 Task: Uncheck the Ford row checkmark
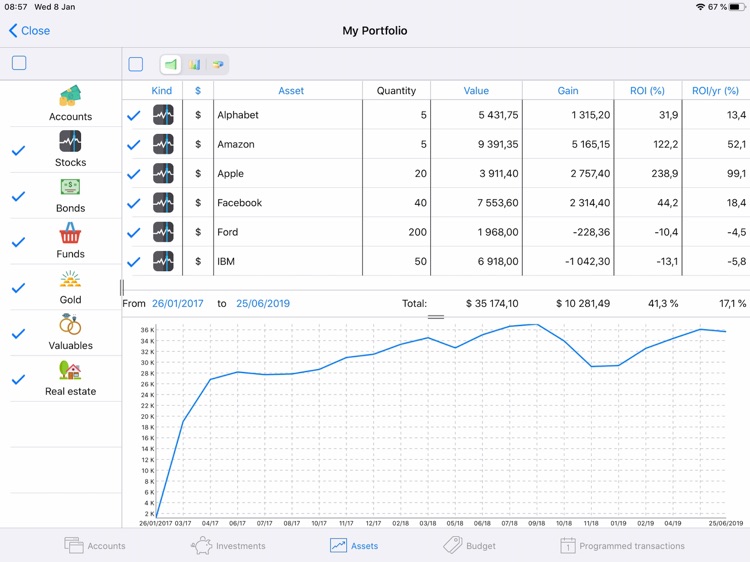click(x=134, y=232)
